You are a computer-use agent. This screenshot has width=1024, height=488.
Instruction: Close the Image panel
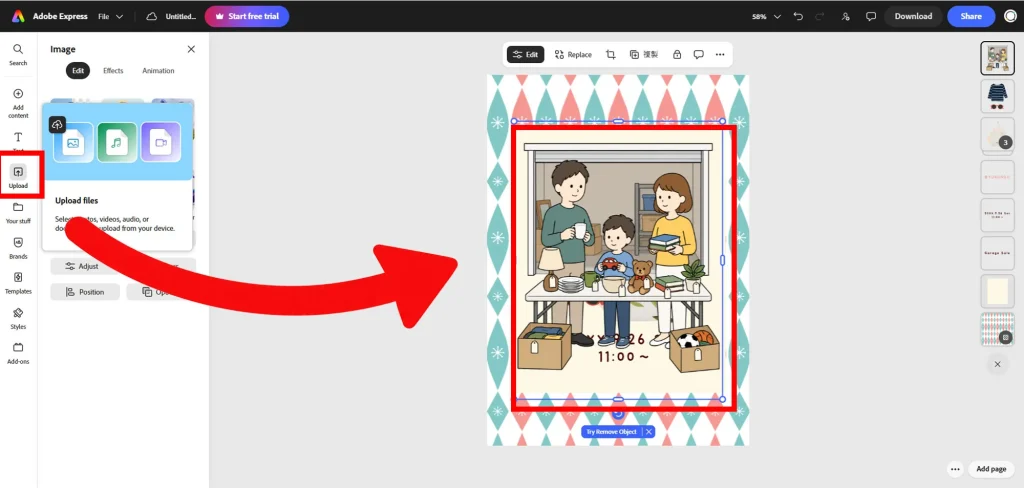pos(191,49)
